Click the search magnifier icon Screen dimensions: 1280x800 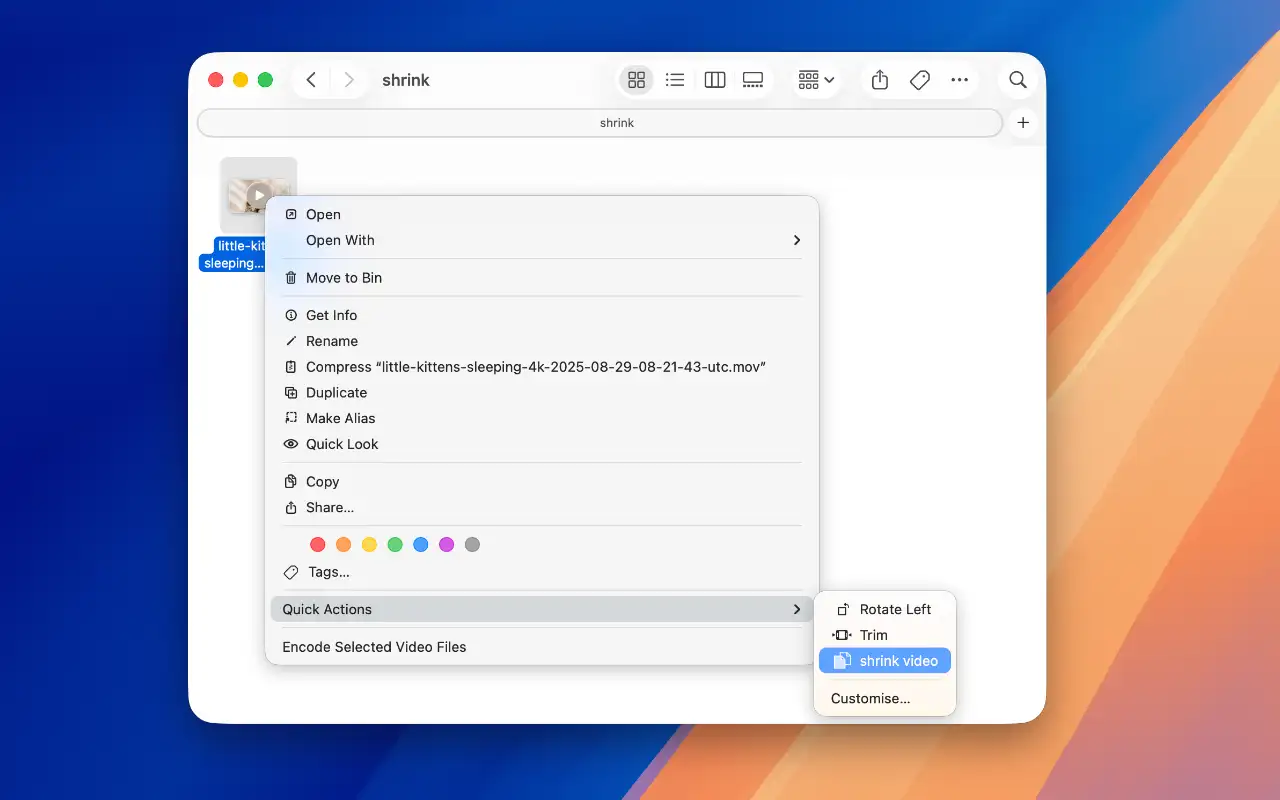pos(1017,79)
